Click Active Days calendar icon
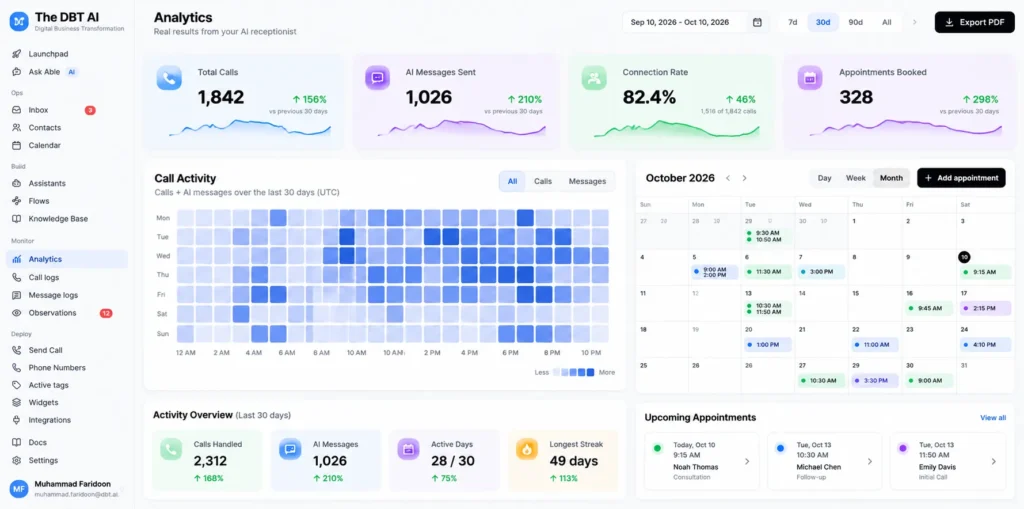The image size is (1024, 509). coord(408,449)
